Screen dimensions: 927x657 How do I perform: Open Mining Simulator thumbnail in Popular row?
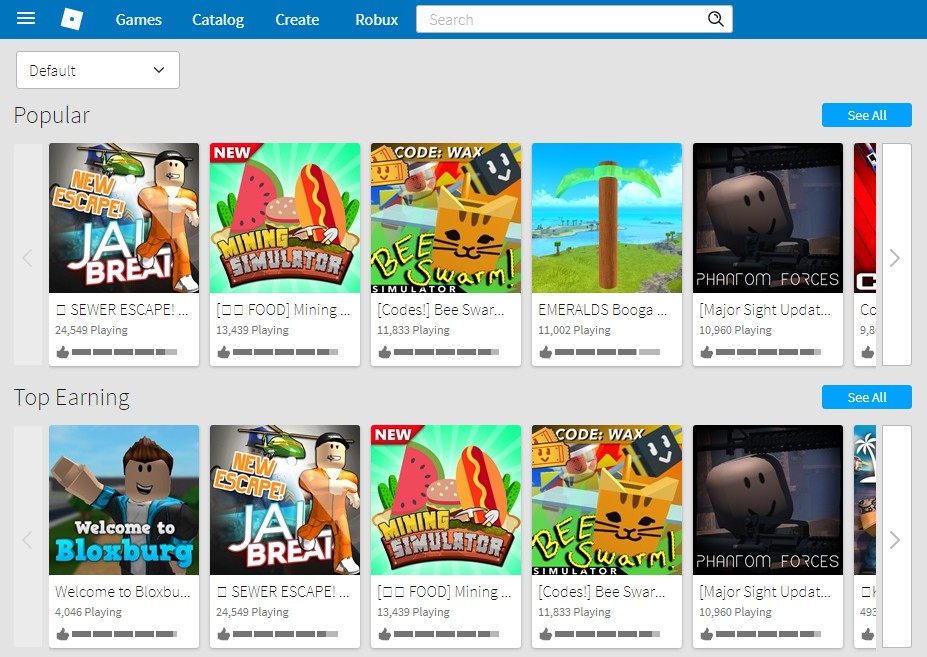[x=285, y=218]
